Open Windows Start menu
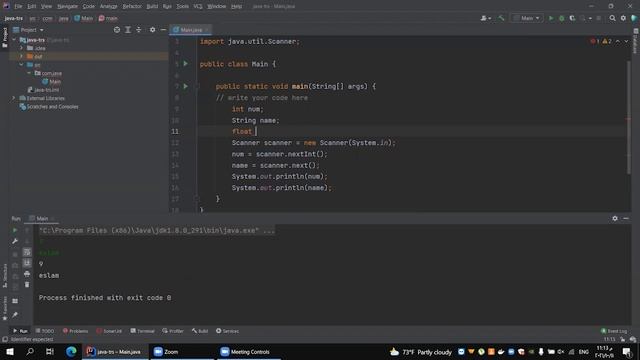640x360 pixels. click(x=10, y=351)
